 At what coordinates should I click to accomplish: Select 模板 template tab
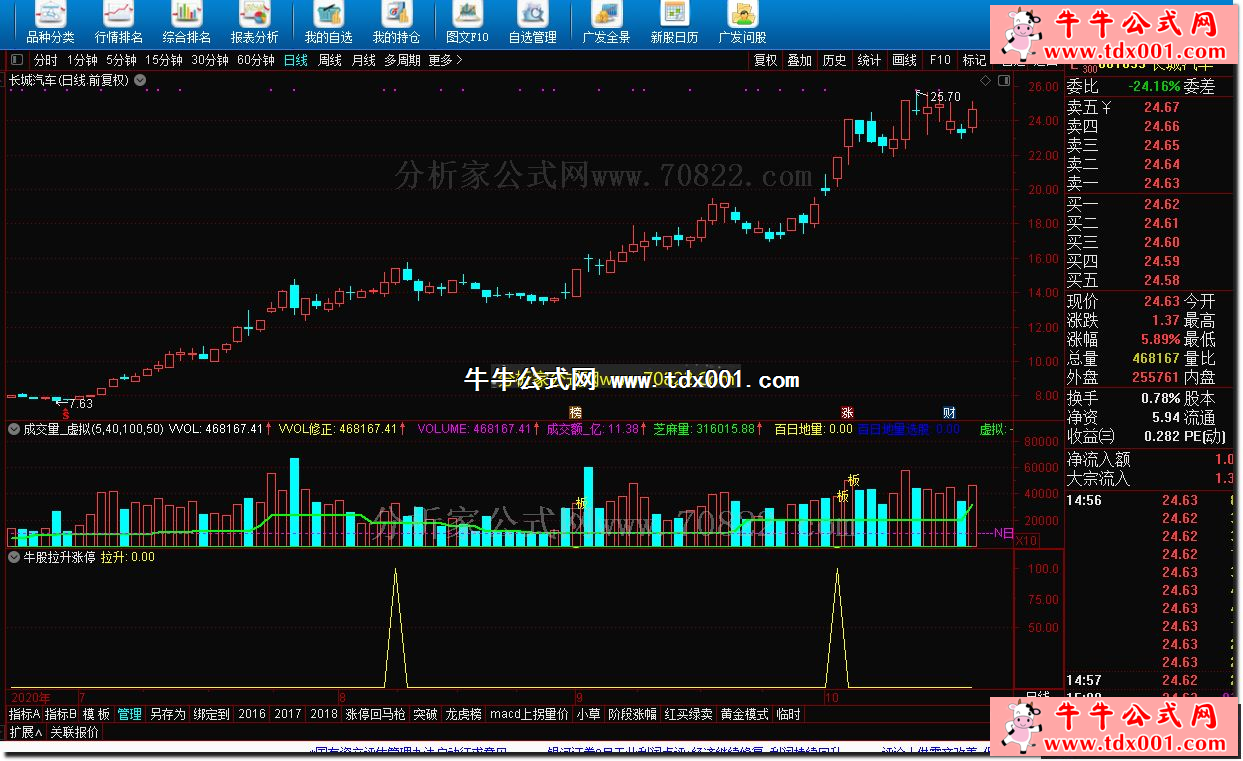96,714
